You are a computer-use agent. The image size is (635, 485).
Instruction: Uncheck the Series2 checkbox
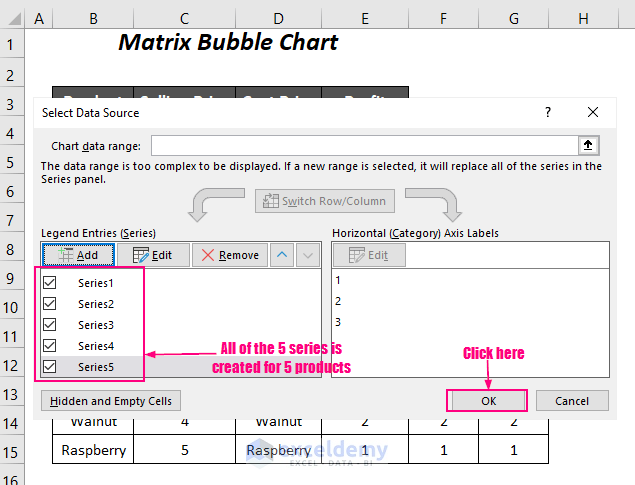coord(49,304)
